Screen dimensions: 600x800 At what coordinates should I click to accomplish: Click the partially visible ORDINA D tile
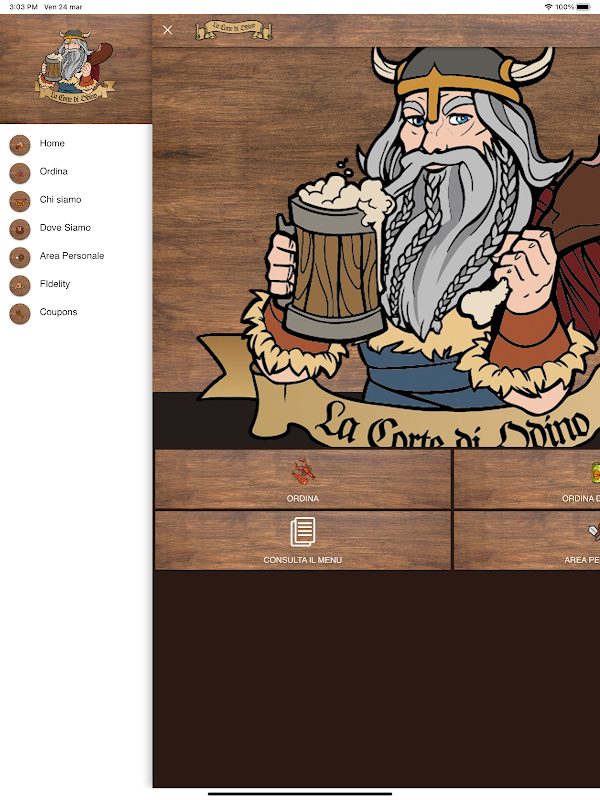[527, 480]
